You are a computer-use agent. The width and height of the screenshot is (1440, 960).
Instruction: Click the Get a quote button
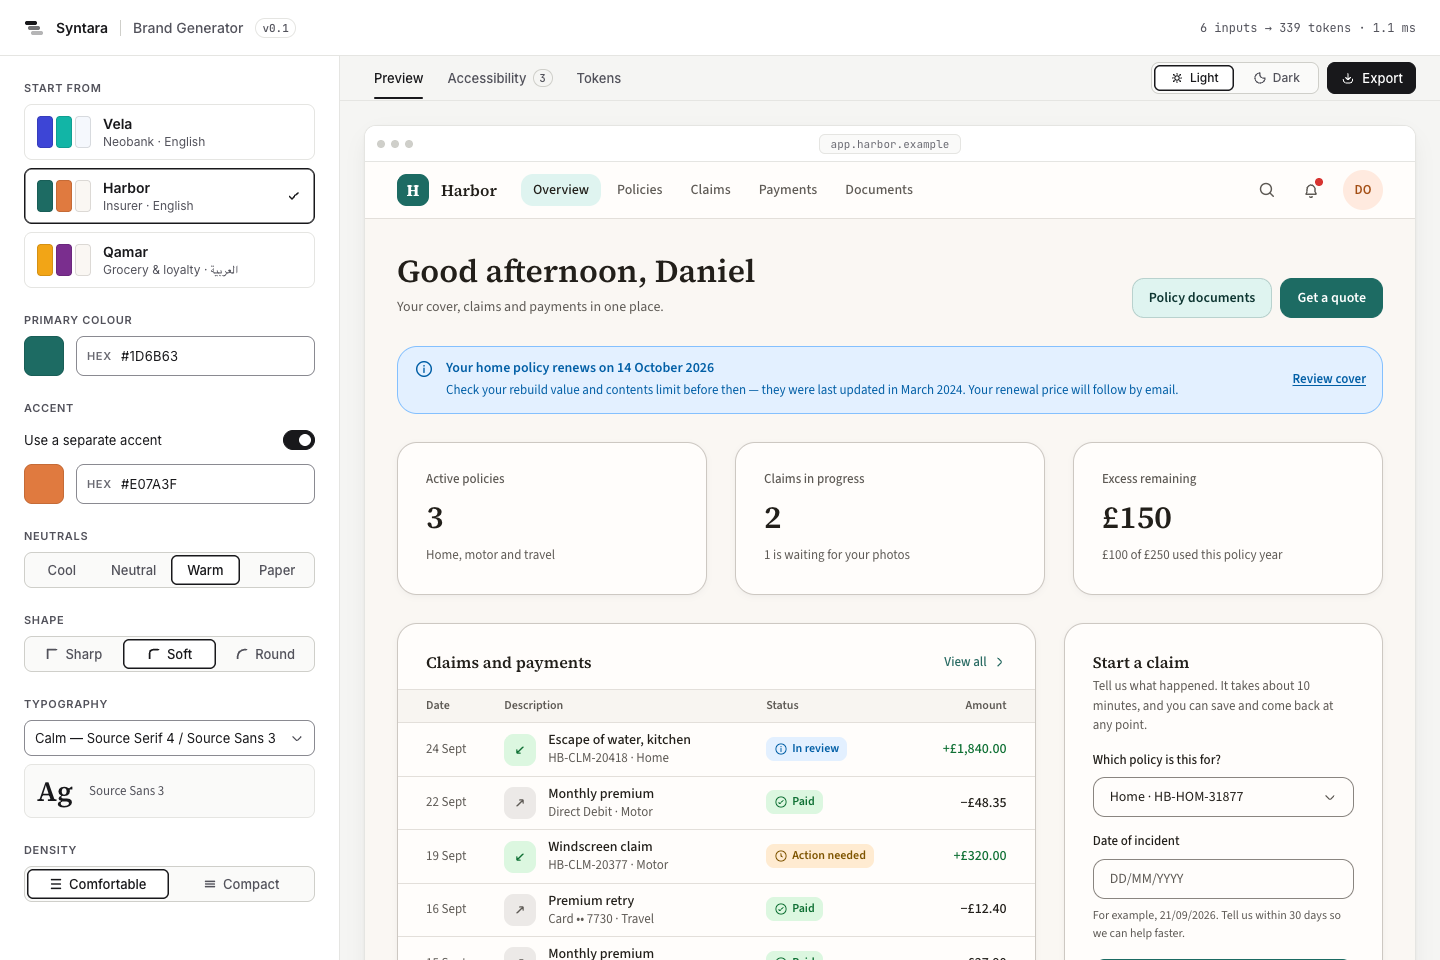(1331, 298)
